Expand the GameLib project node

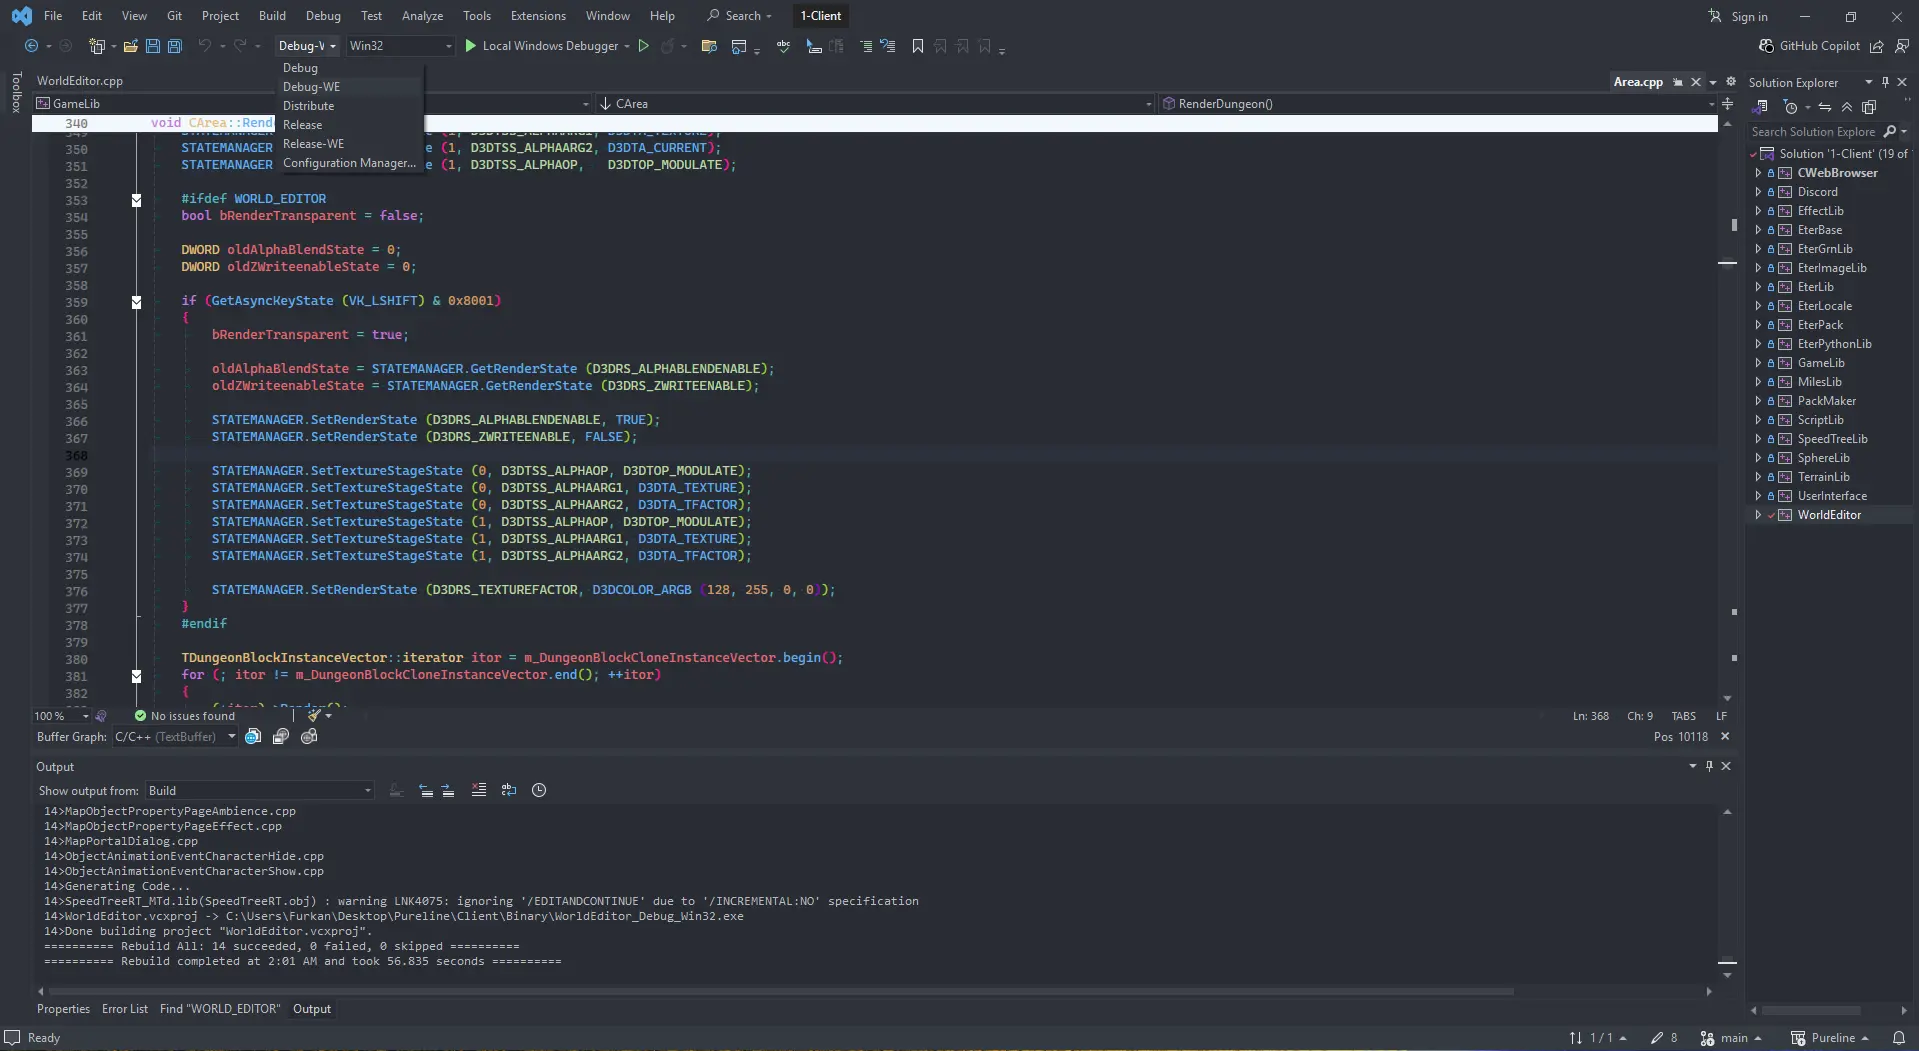point(1758,363)
